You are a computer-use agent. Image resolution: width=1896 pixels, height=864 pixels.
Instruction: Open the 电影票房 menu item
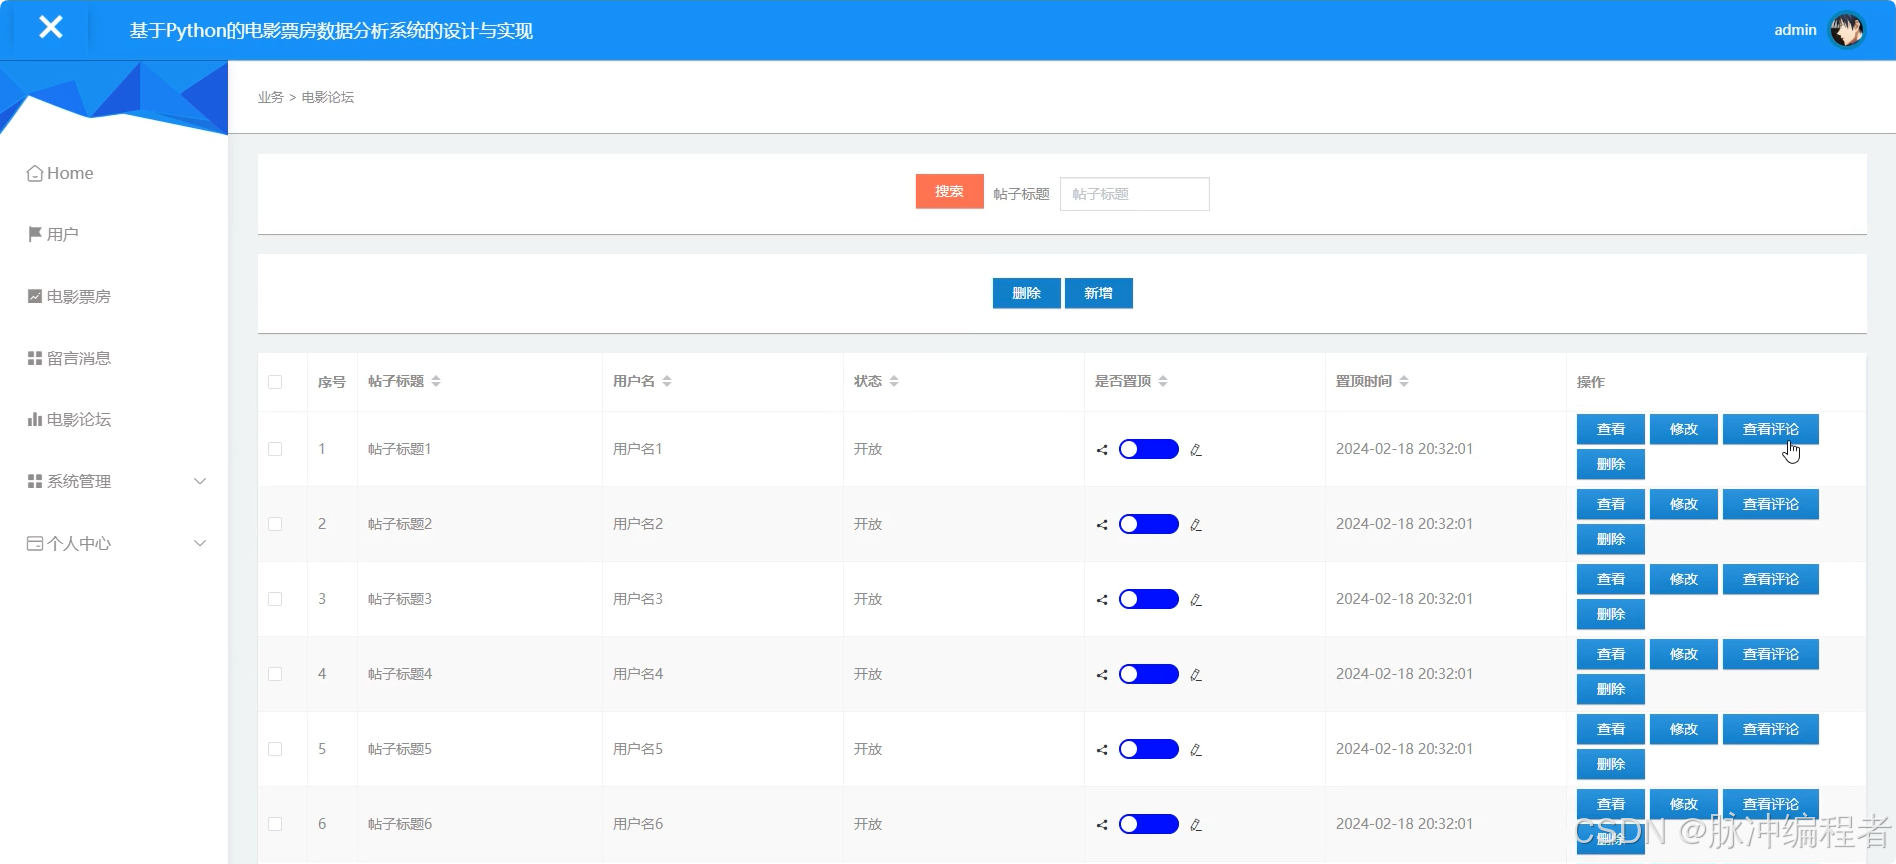pyautogui.click(x=114, y=296)
